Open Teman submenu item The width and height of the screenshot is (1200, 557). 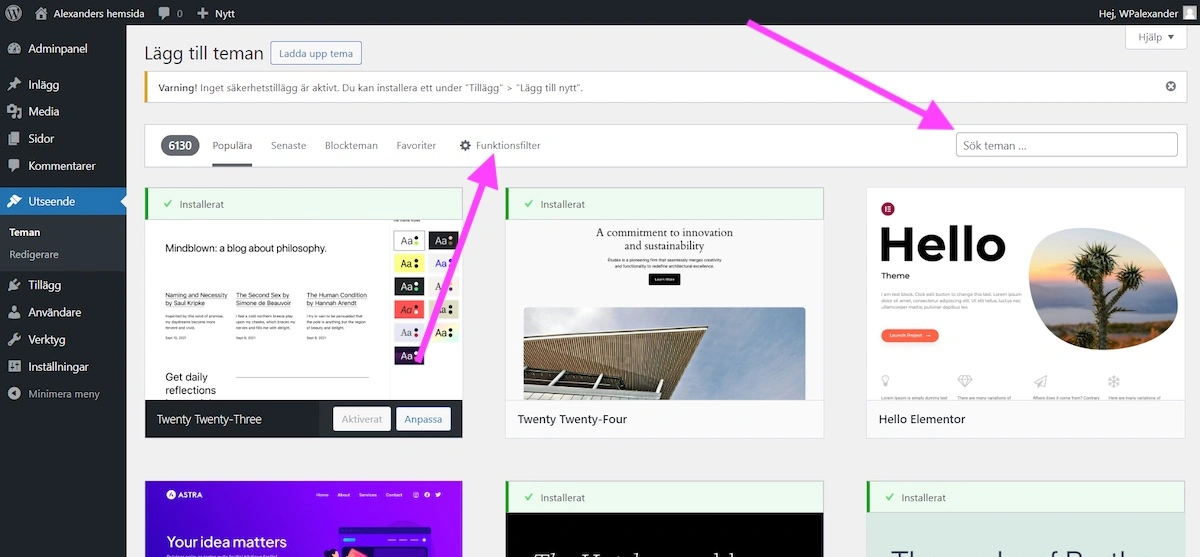tap(25, 232)
